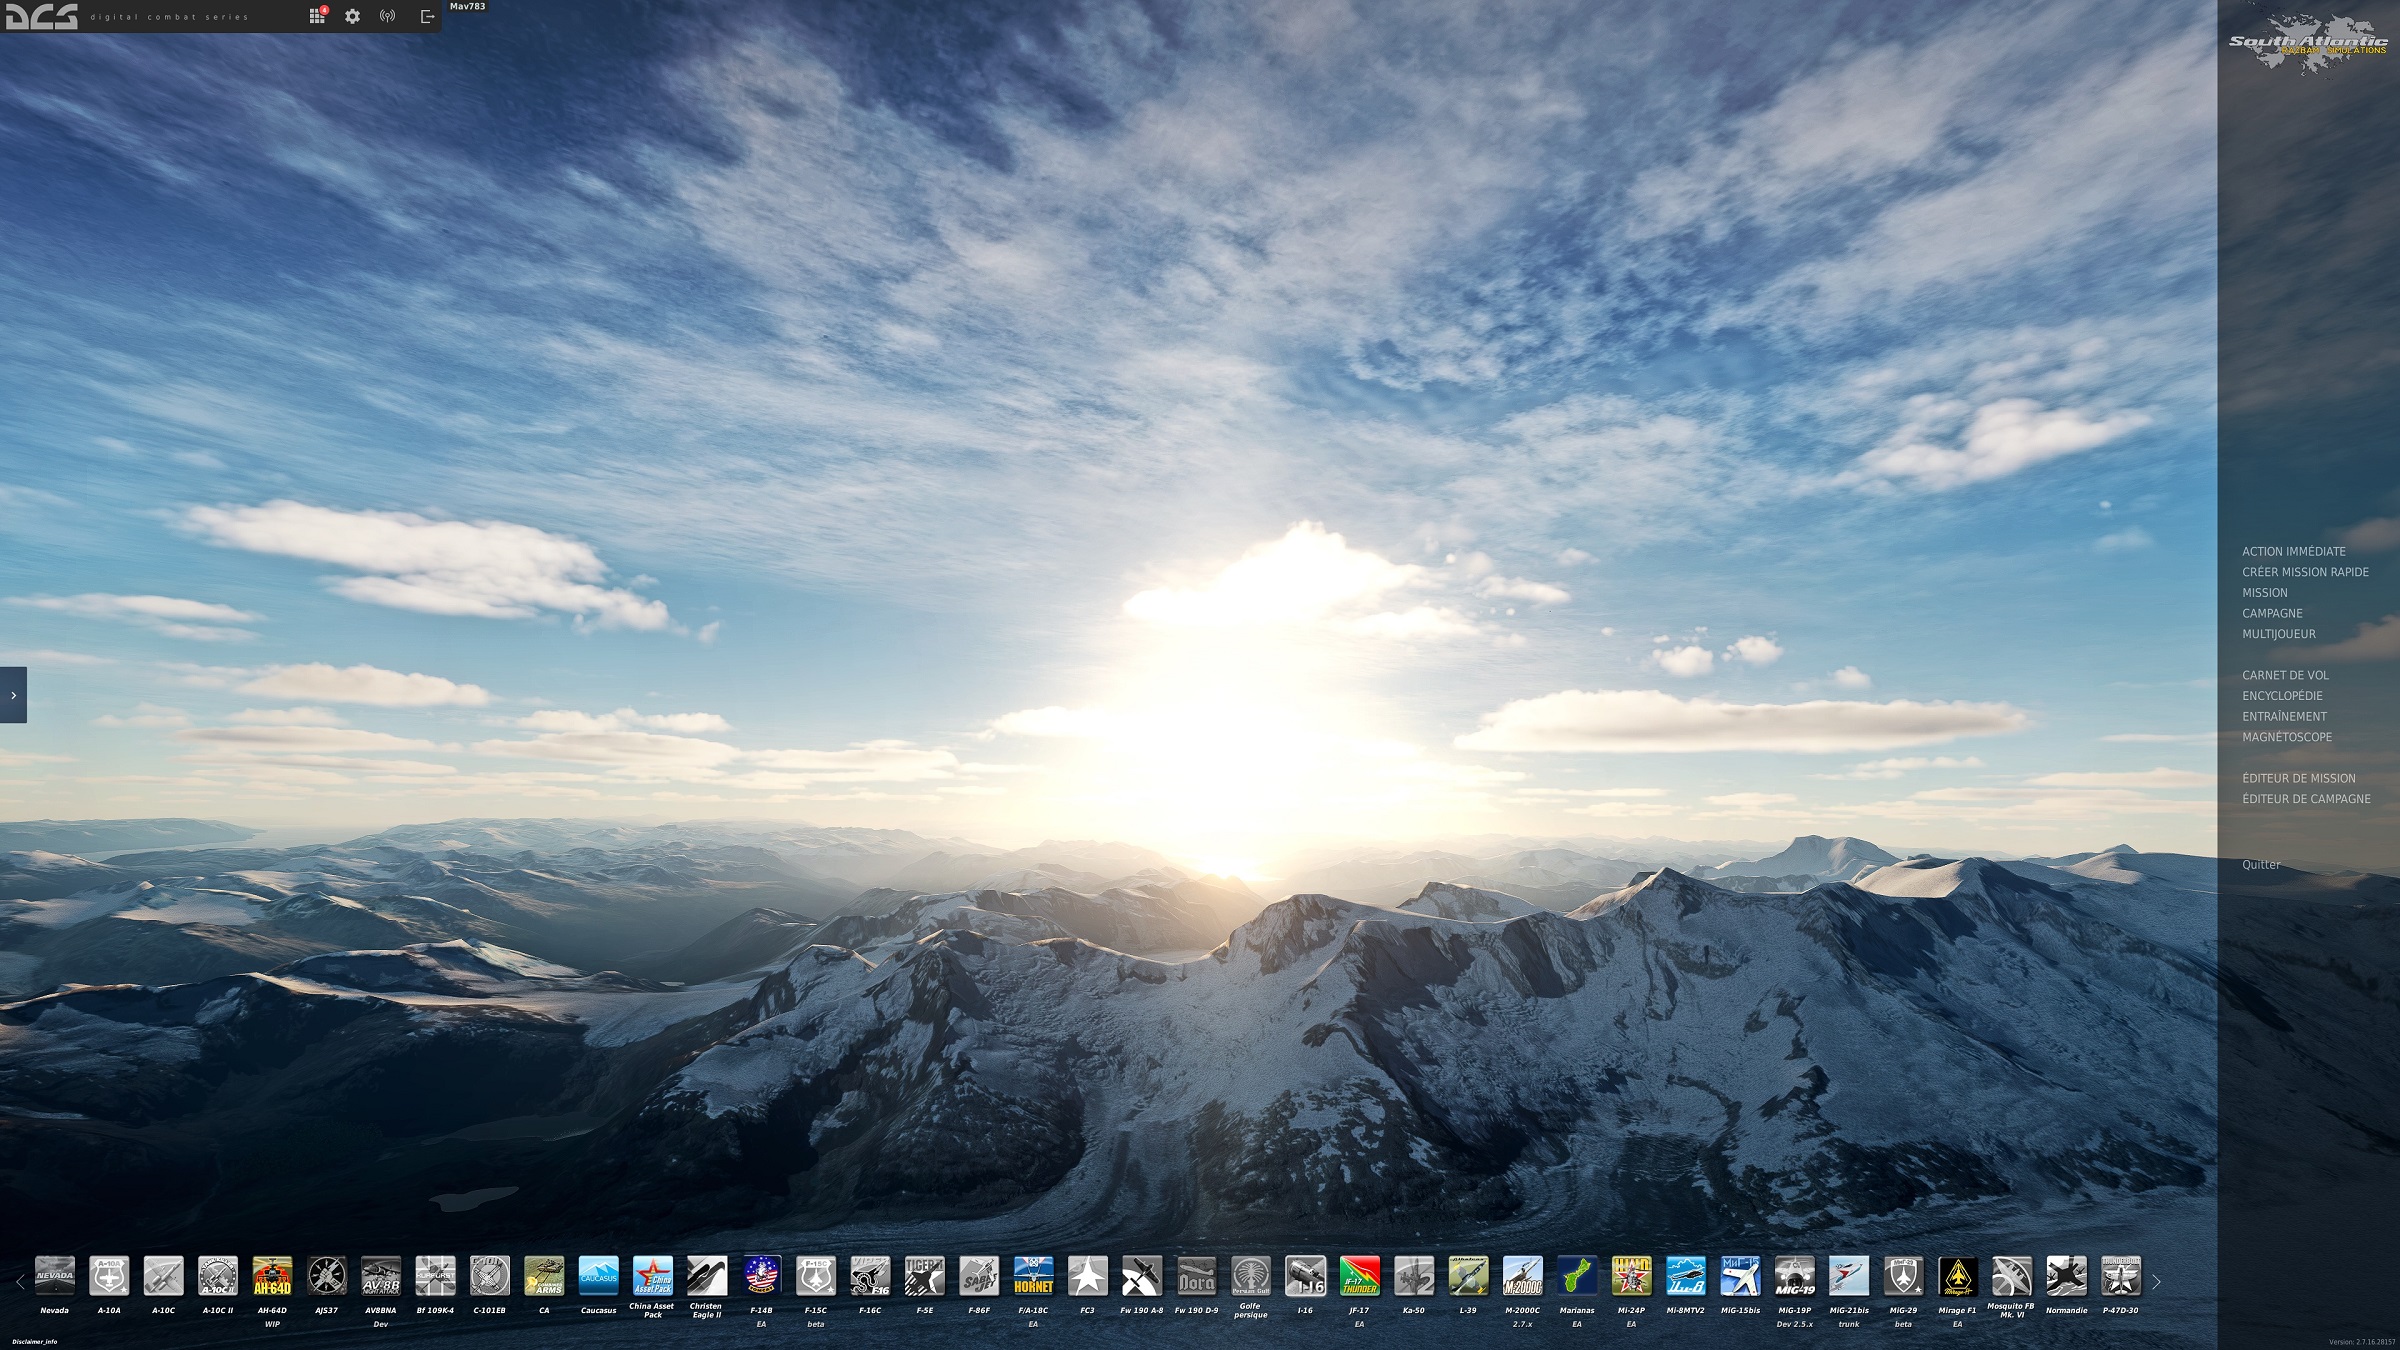Select the Mirage F1 module icon
Screen dimensions: 2400x1350
tap(1957, 1276)
